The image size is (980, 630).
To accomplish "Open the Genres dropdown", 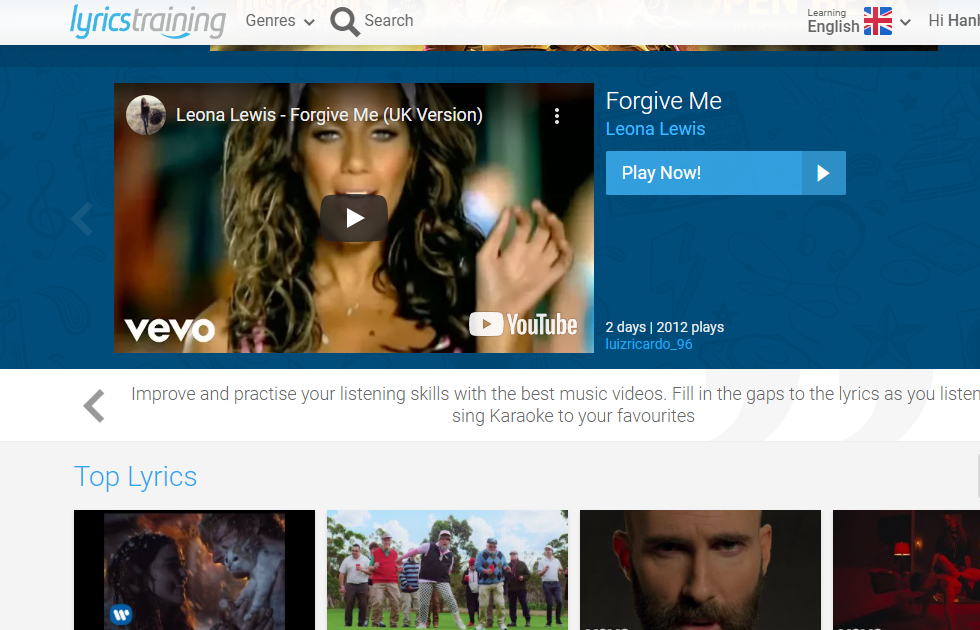I will [x=279, y=20].
